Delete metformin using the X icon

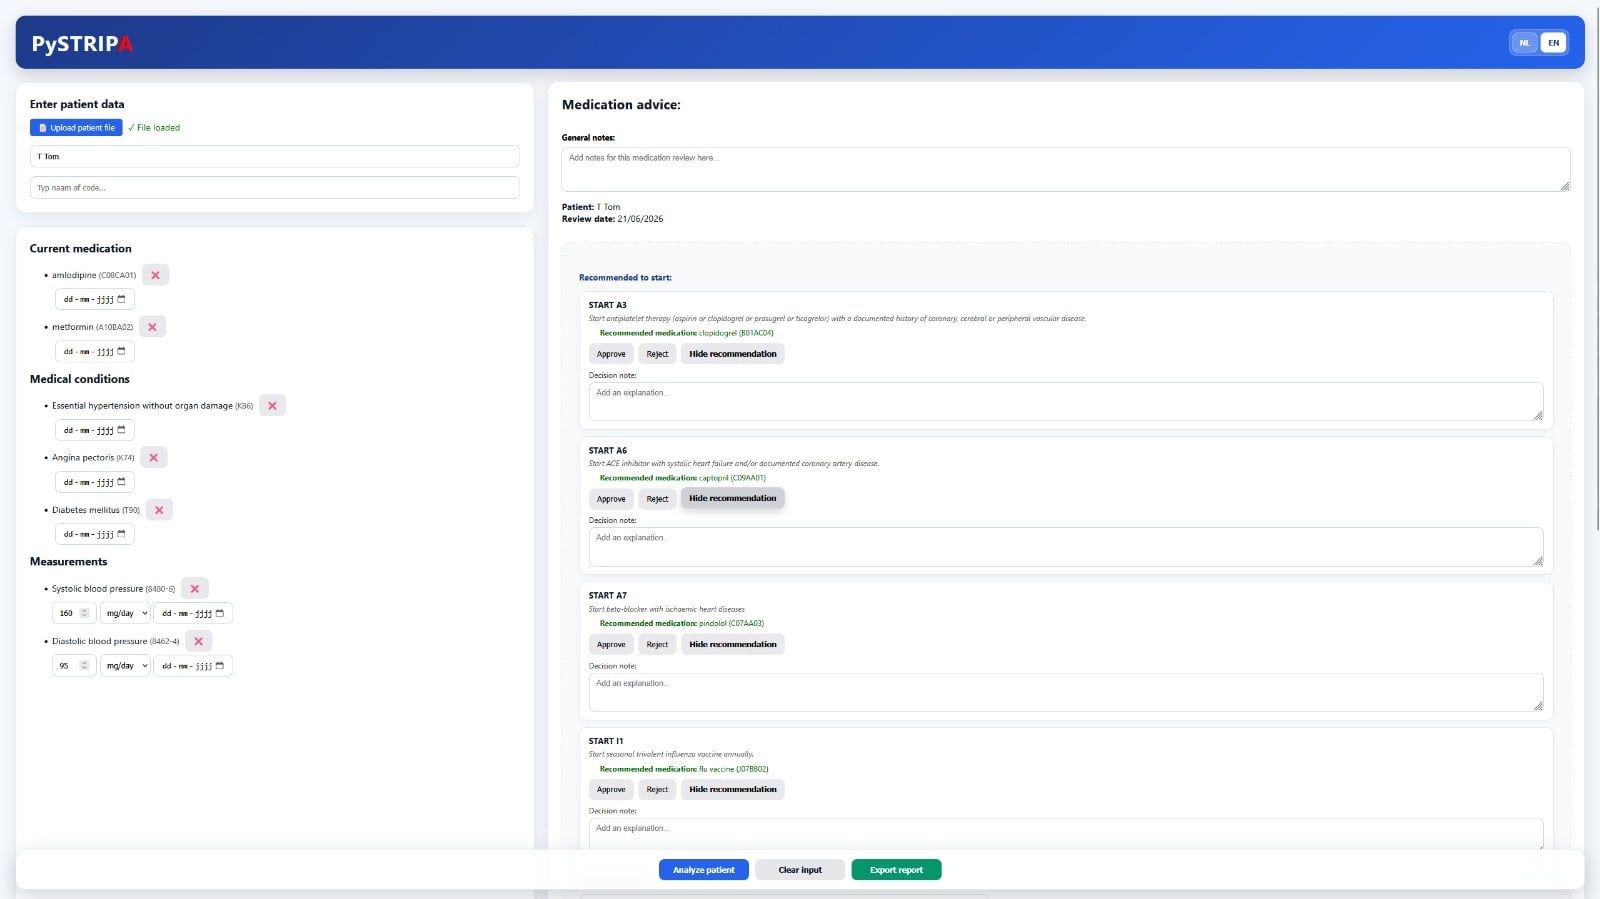tap(152, 327)
